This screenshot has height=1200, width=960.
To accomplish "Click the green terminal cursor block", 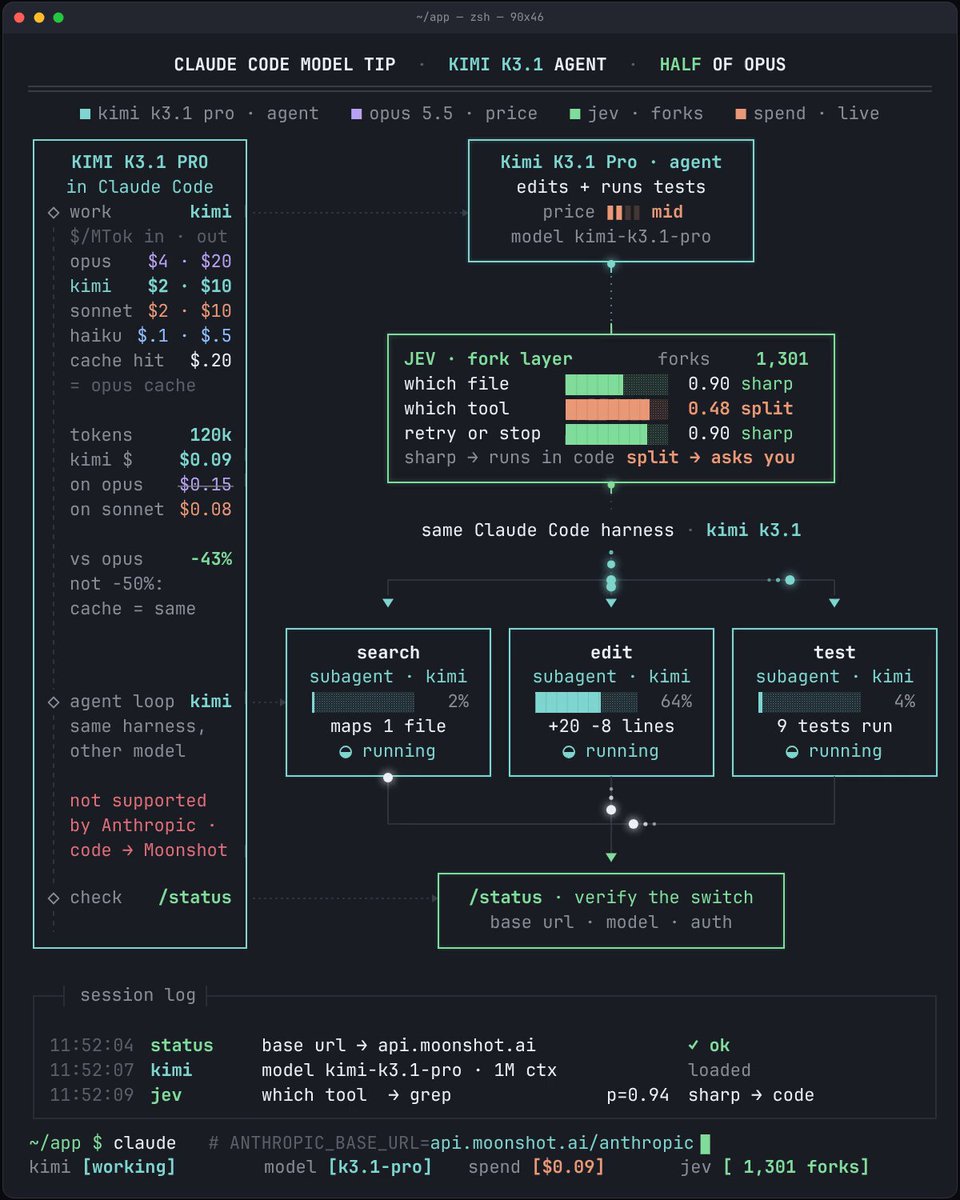I will pyautogui.click(x=705, y=1143).
